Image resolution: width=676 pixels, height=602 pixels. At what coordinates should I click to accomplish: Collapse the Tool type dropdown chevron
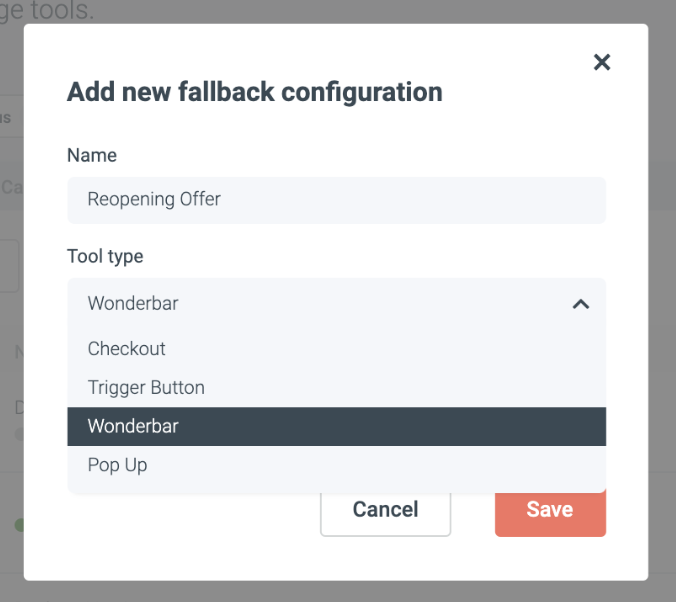tap(580, 304)
